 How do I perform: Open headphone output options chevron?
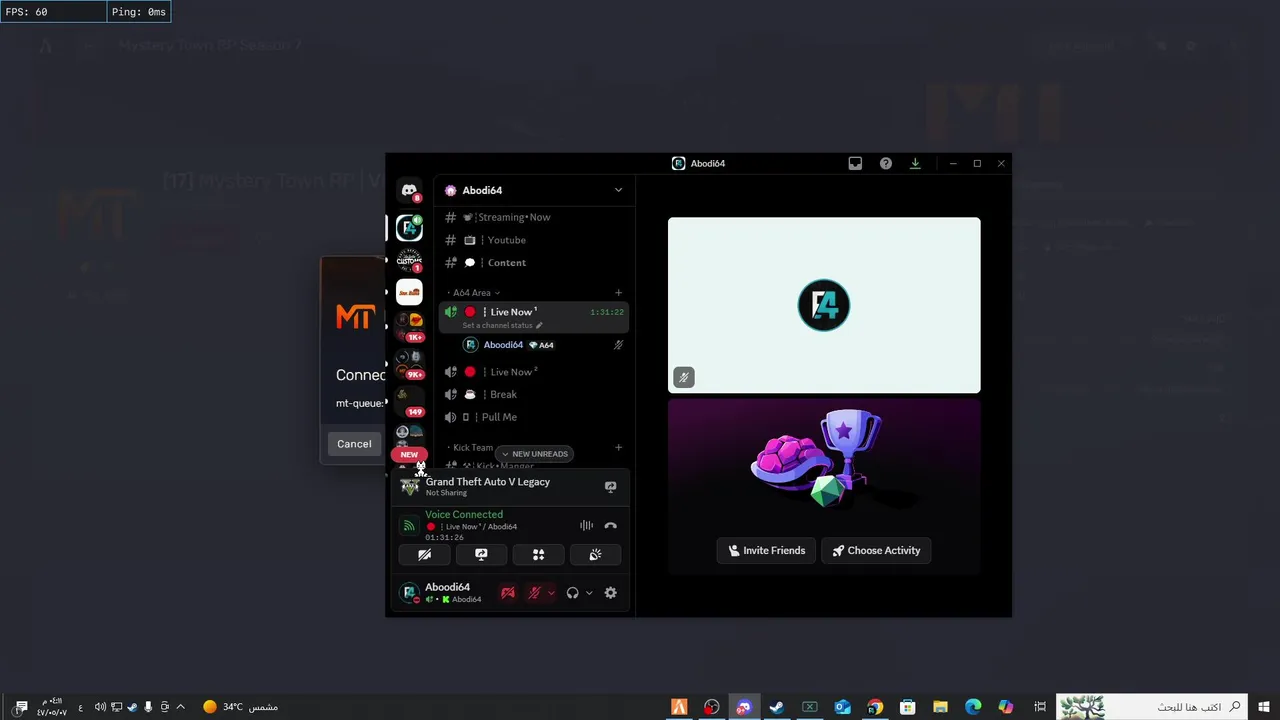589,593
